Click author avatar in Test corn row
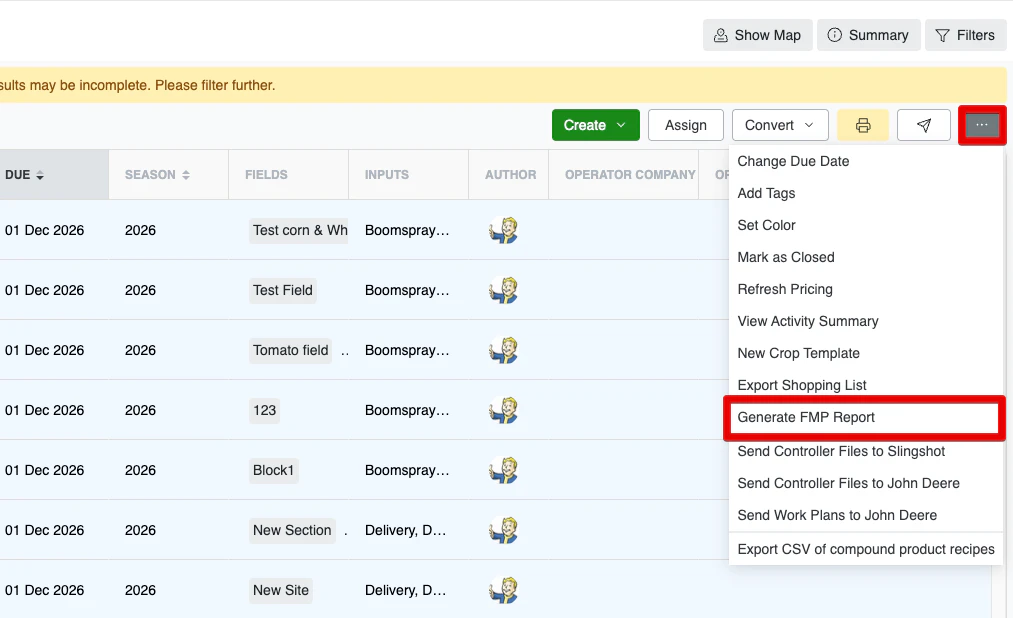 [503, 231]
